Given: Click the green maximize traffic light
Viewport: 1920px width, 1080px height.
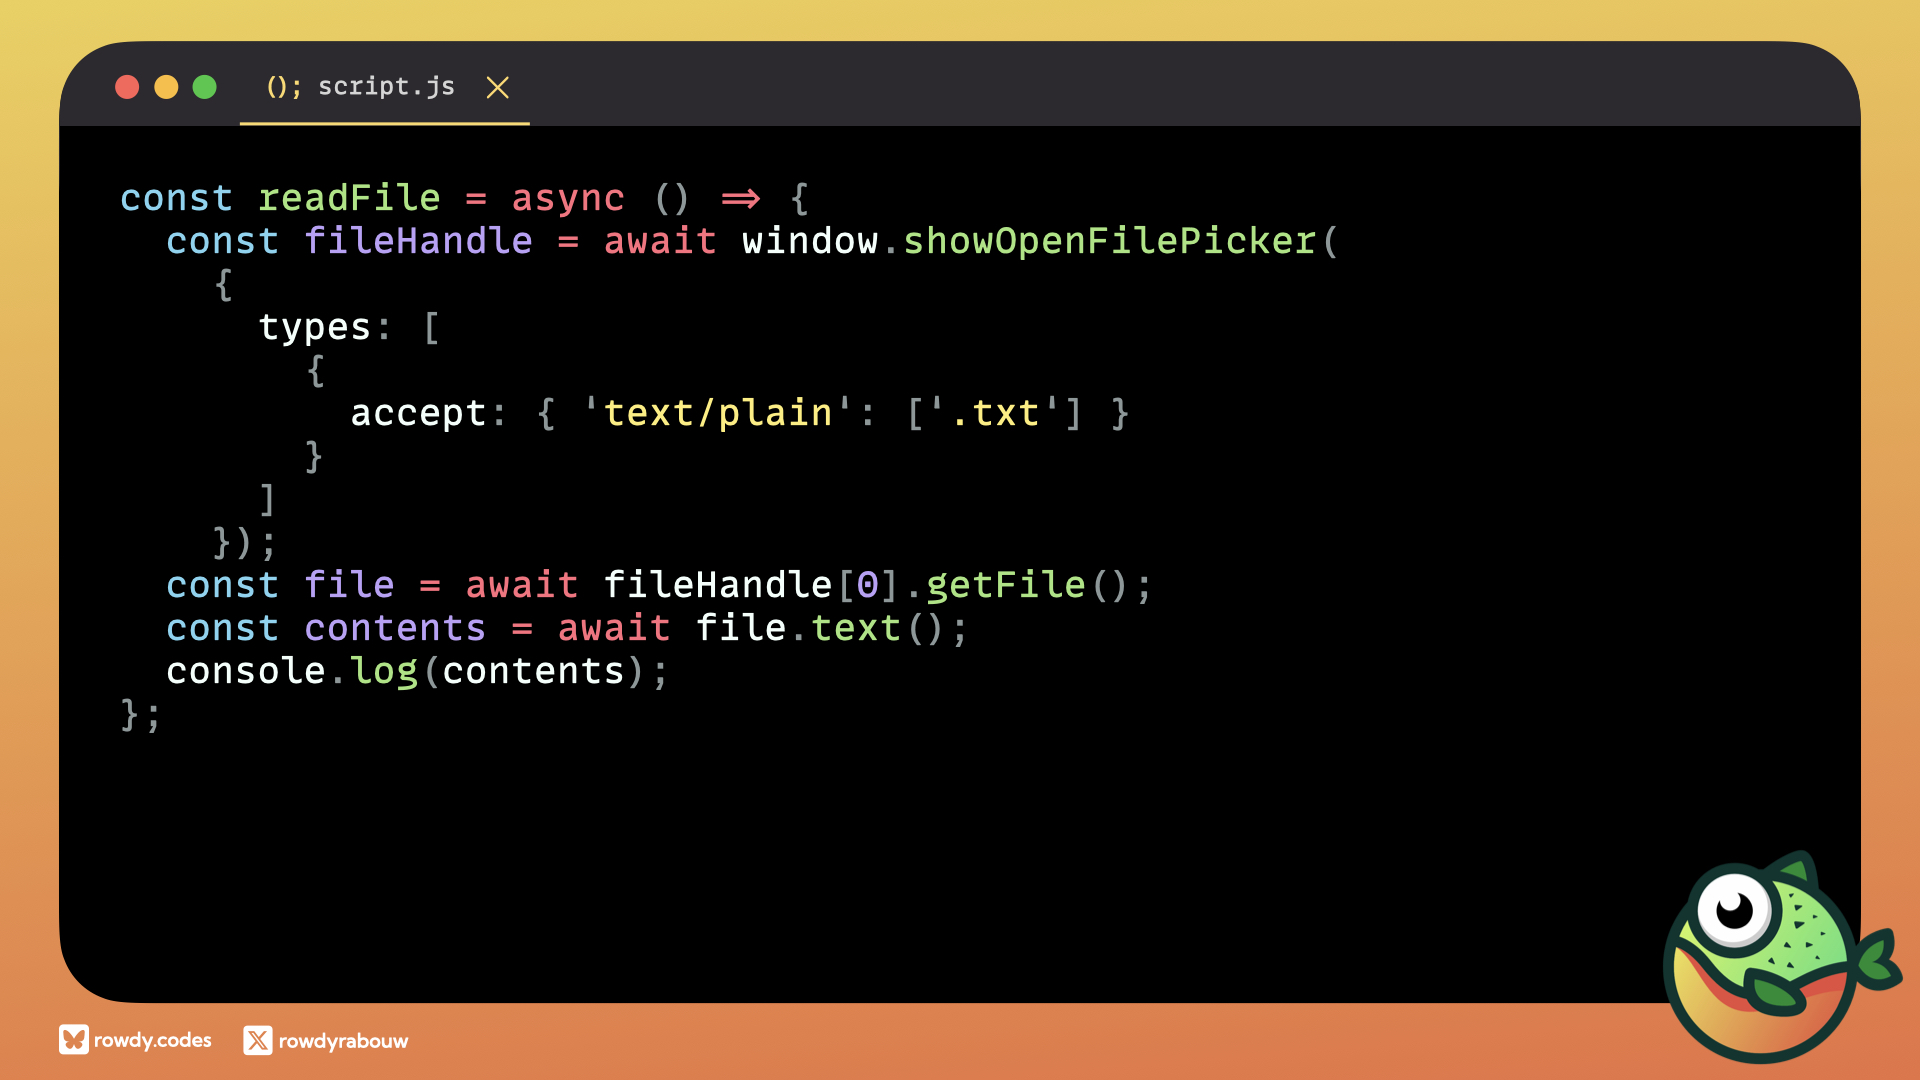Looking at the screenshot, I should click(205, 87).
